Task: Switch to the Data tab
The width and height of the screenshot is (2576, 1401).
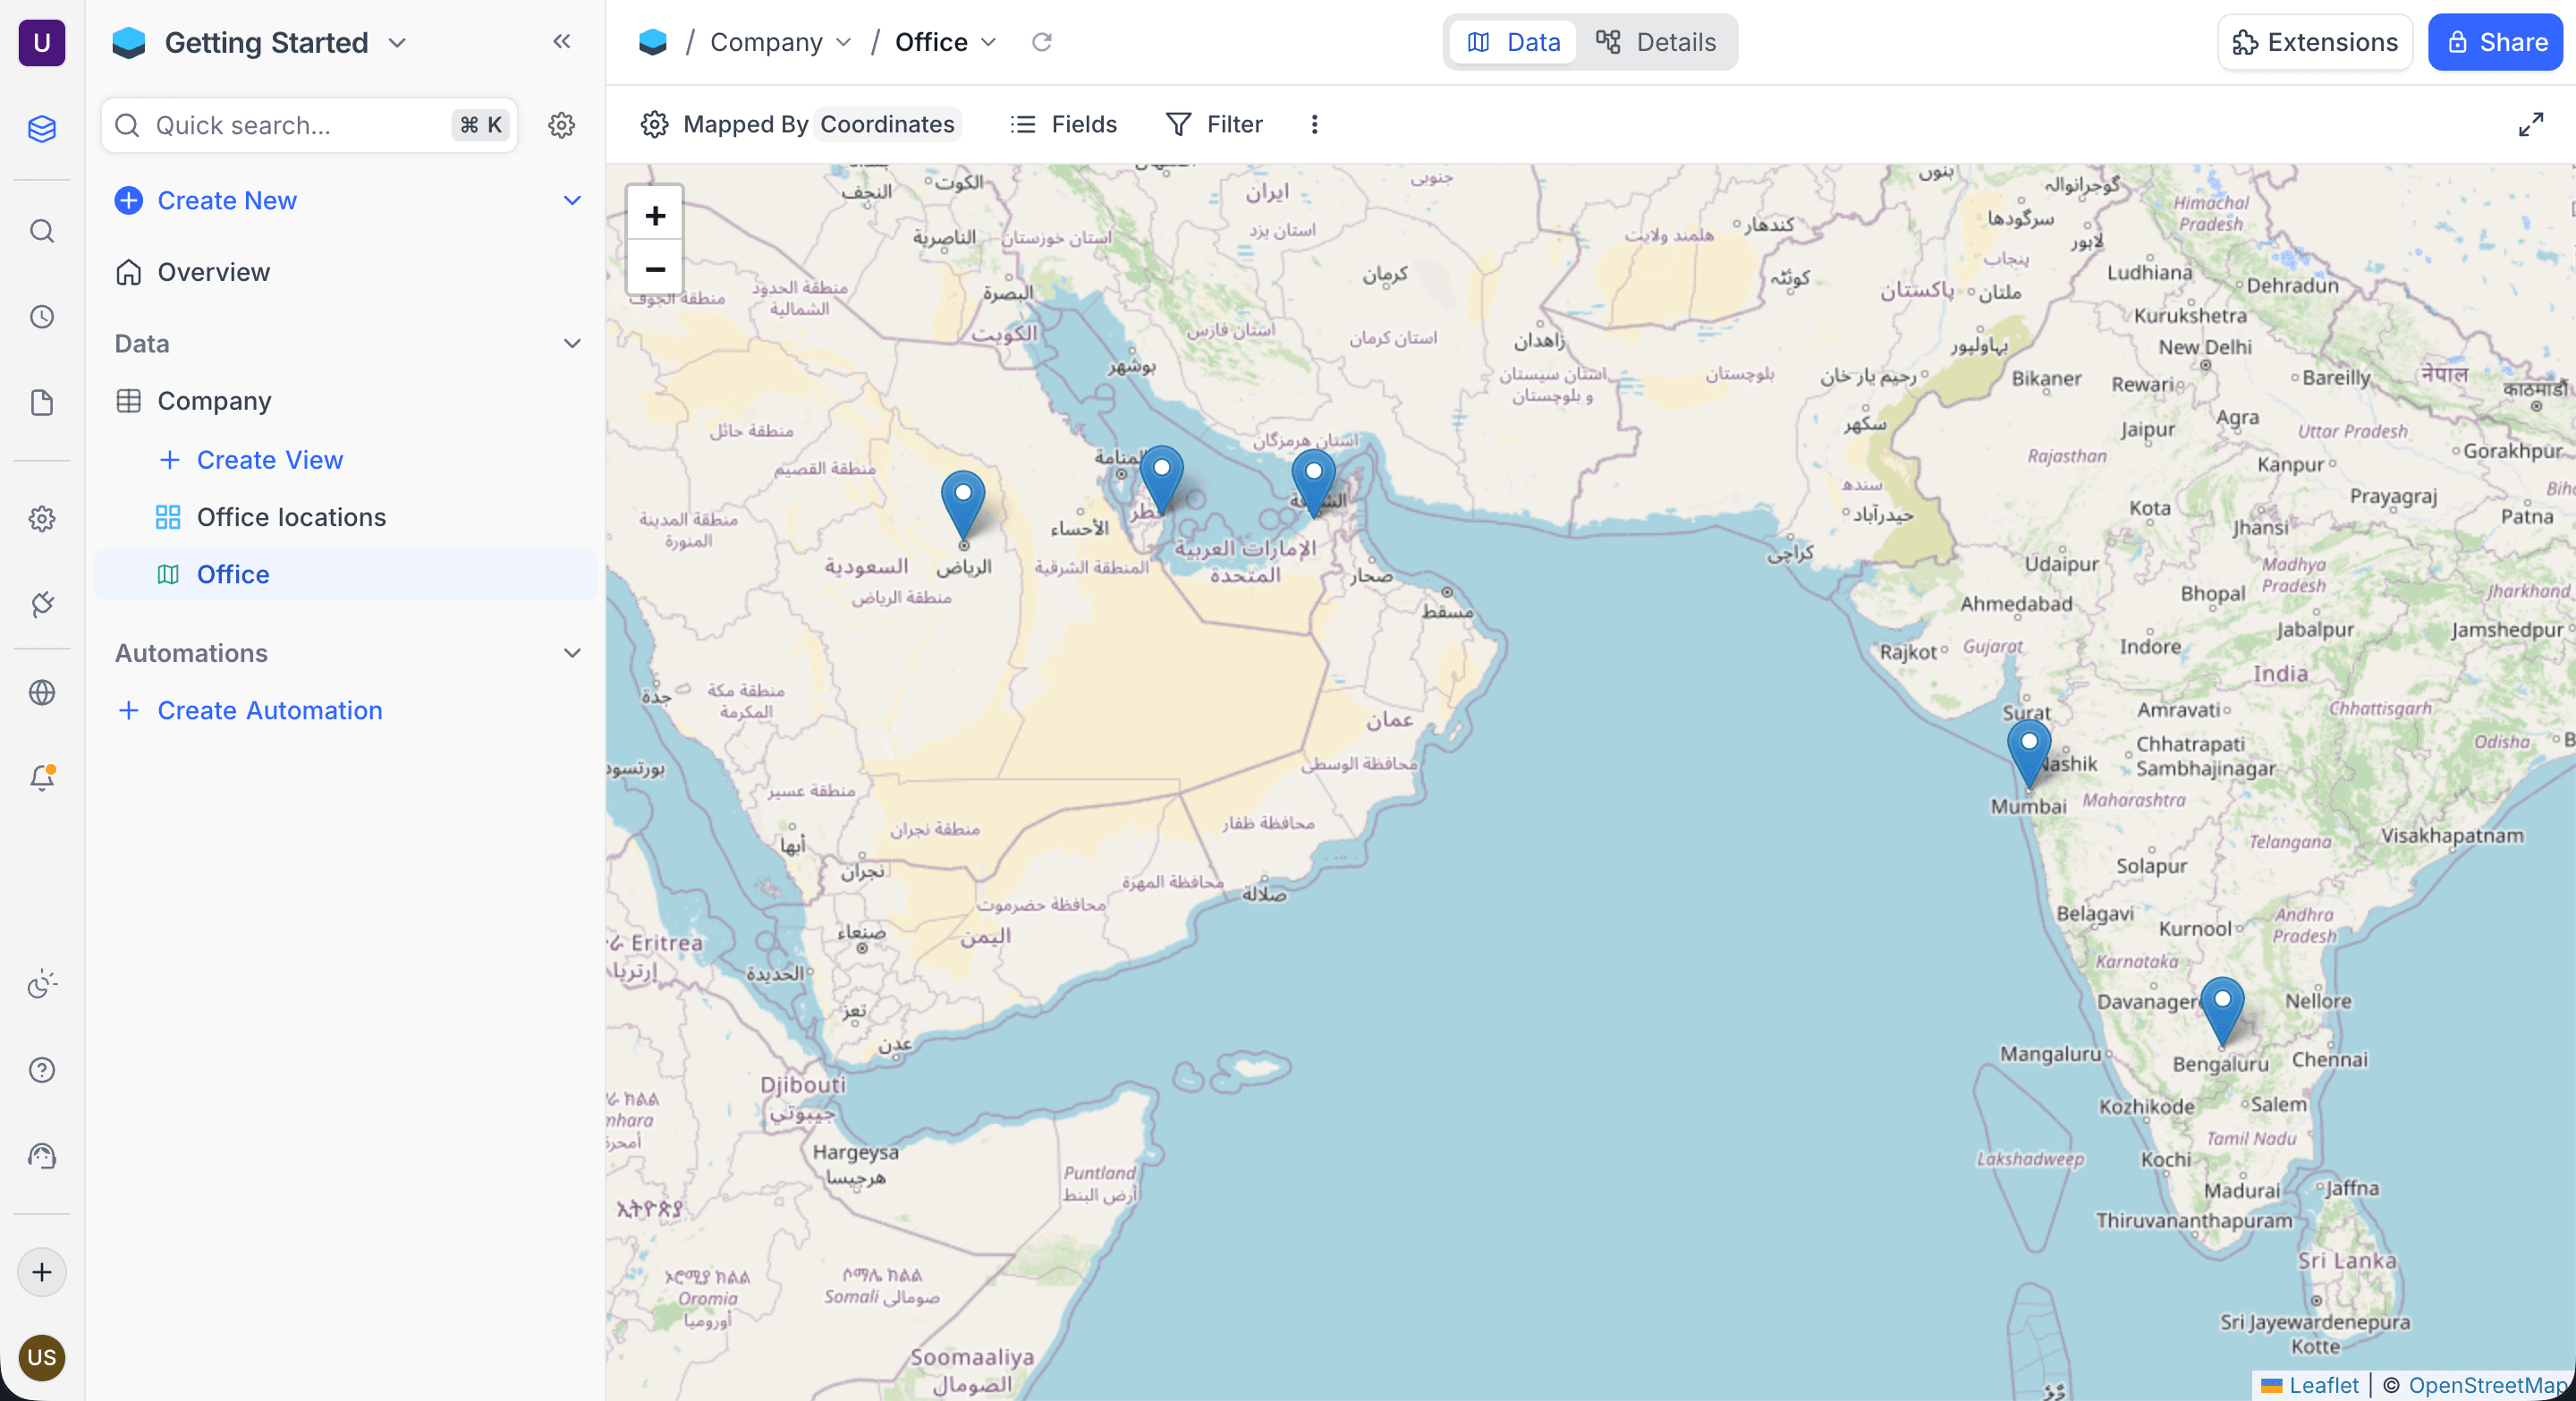Action: pyautogui.click(x=1512, y=42)
